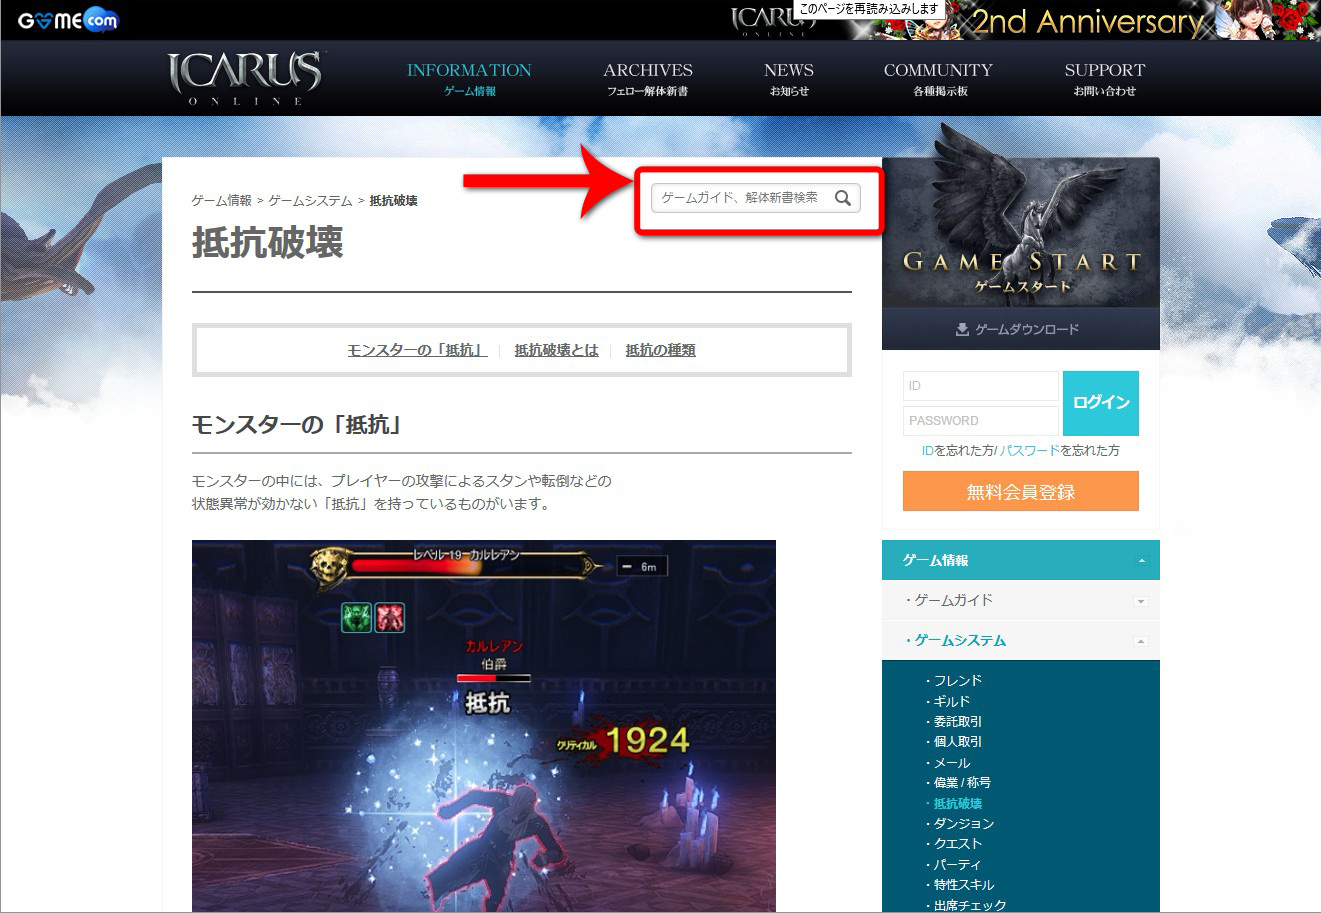The width and height of the screenshot is (1321, 913).
Task: Open フレンド in sidebar
Action: coord(958,681)
